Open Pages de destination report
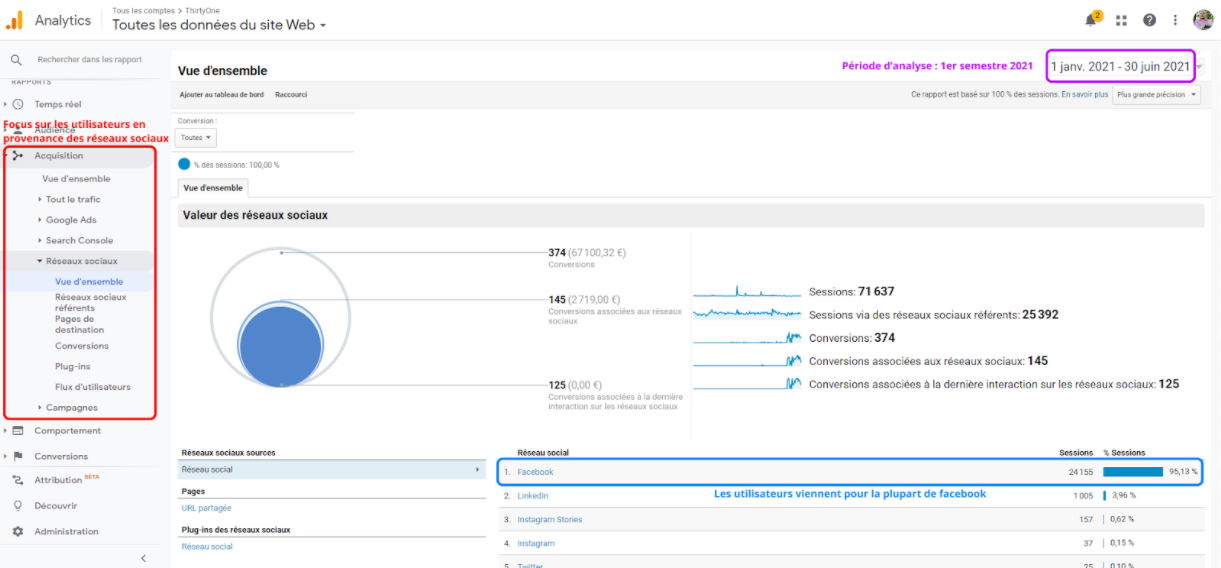The width and height of the screenshot is (1221, 568). (79, 324)
